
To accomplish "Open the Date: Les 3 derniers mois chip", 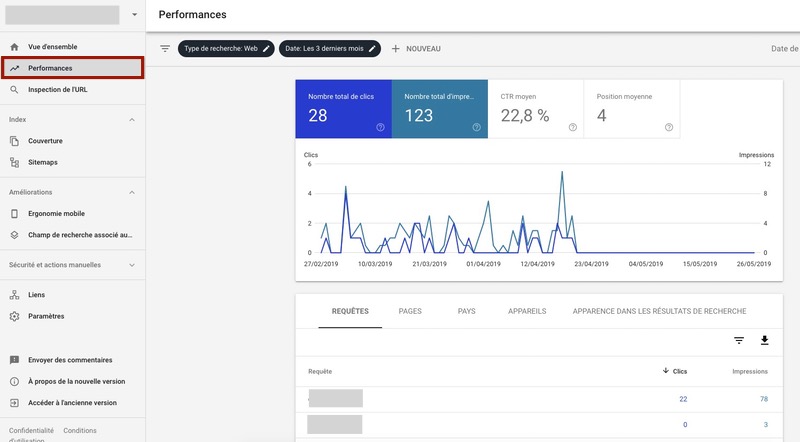I will click(x=330, y=48).
